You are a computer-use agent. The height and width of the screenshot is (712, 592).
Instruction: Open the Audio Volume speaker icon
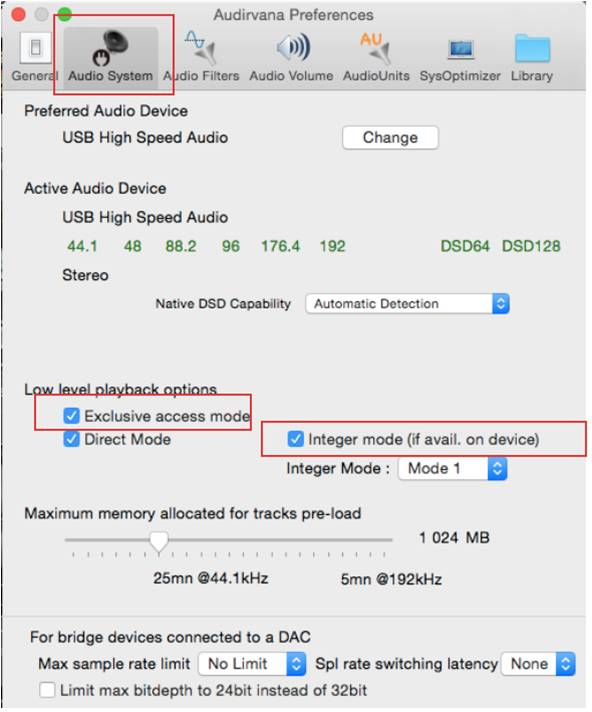tap(293, 48)
